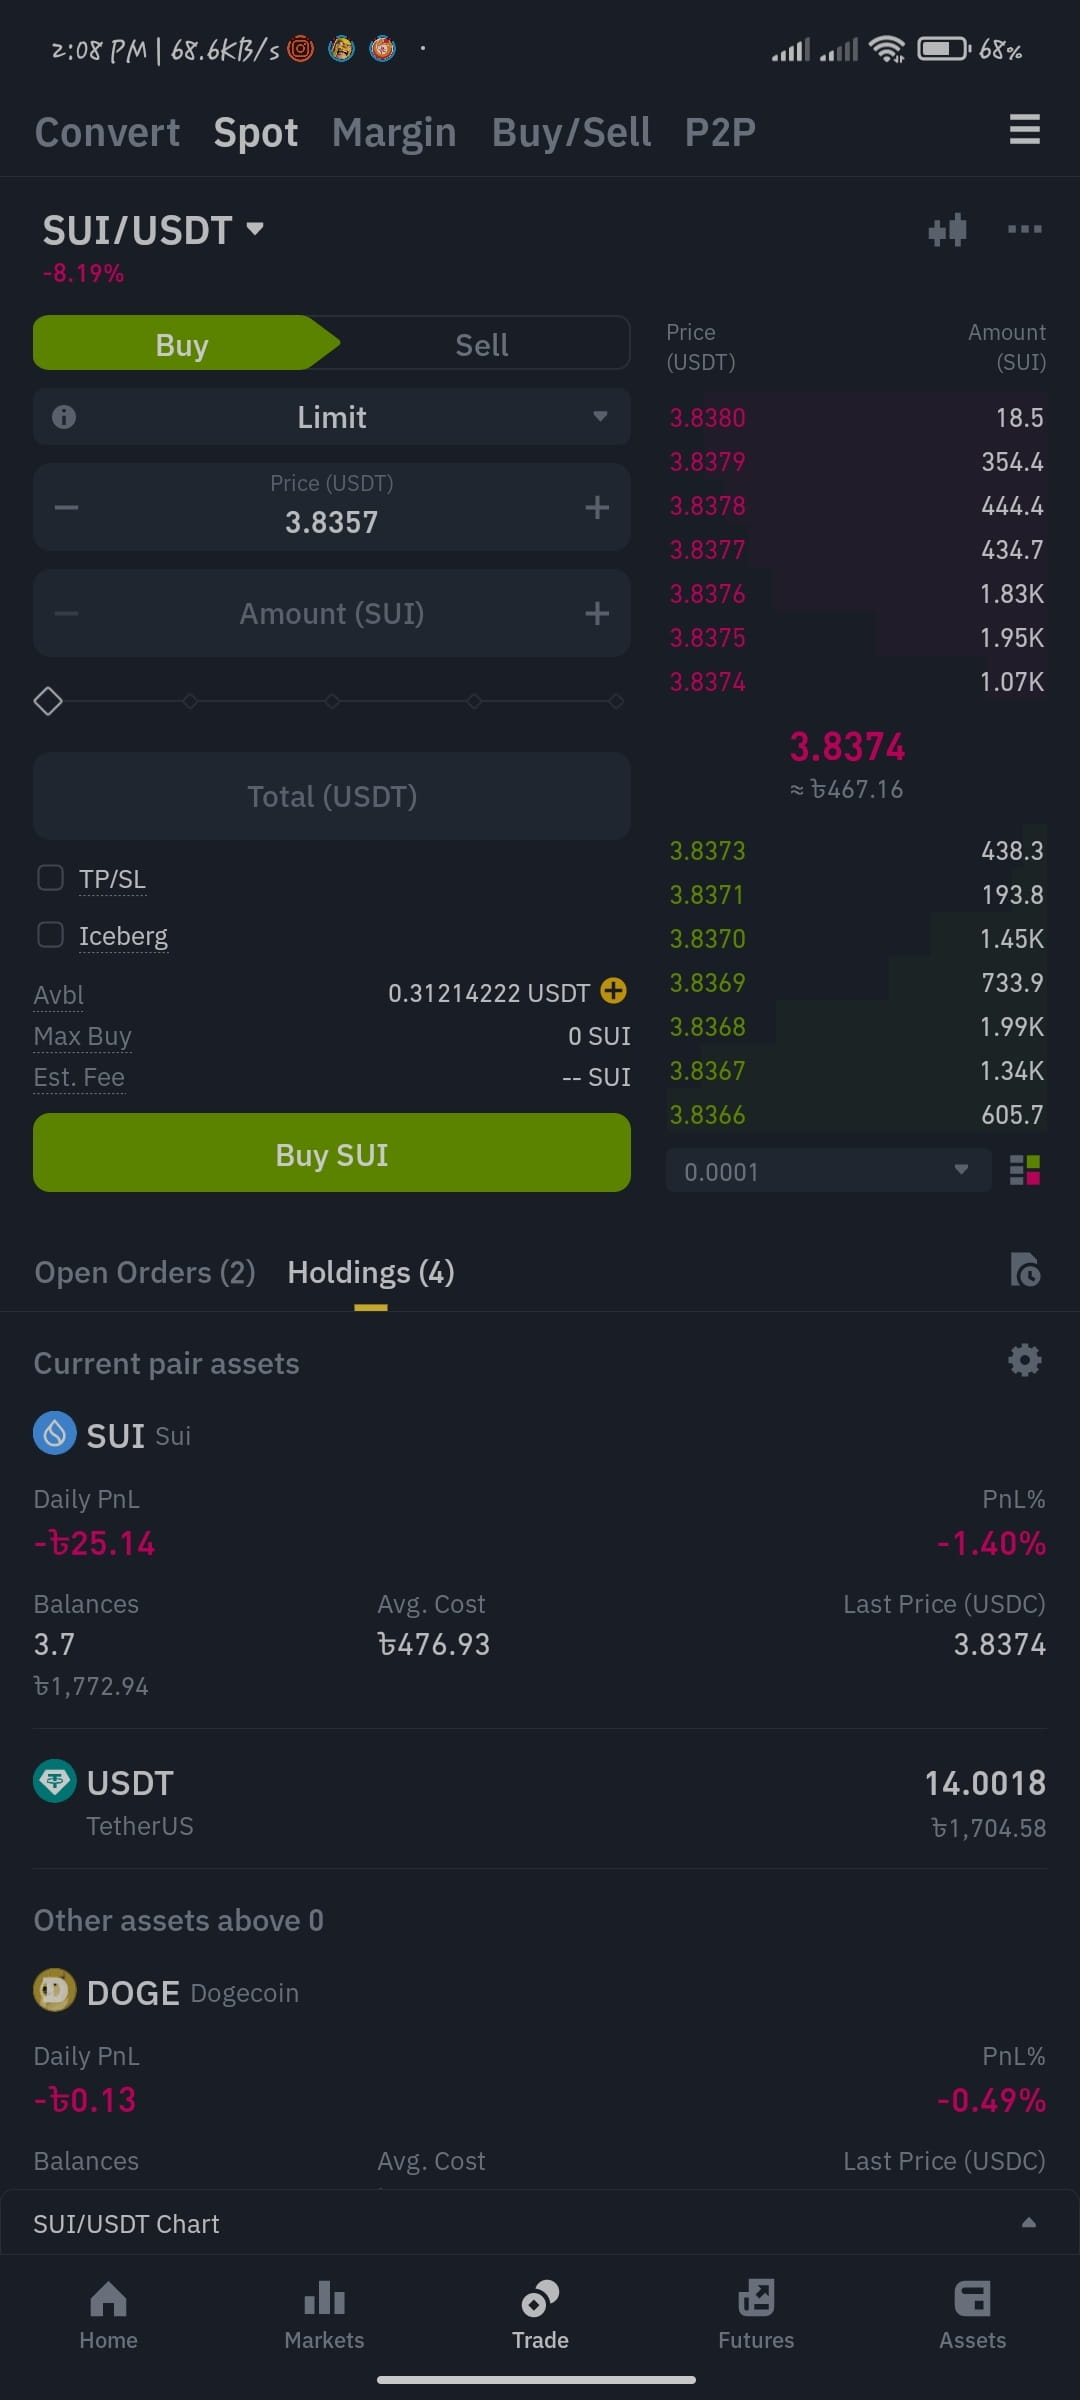Open the 0.0001 price precision dropdown
This screenshot has width=1080, height=2400.
pyautogui.click(x=828, y=1170)
